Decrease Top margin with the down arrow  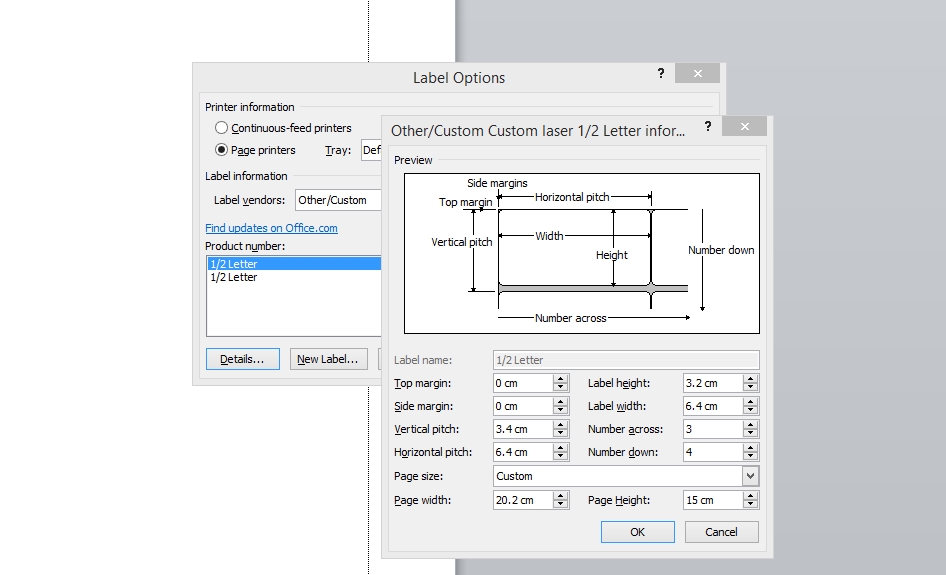(560, 387)
